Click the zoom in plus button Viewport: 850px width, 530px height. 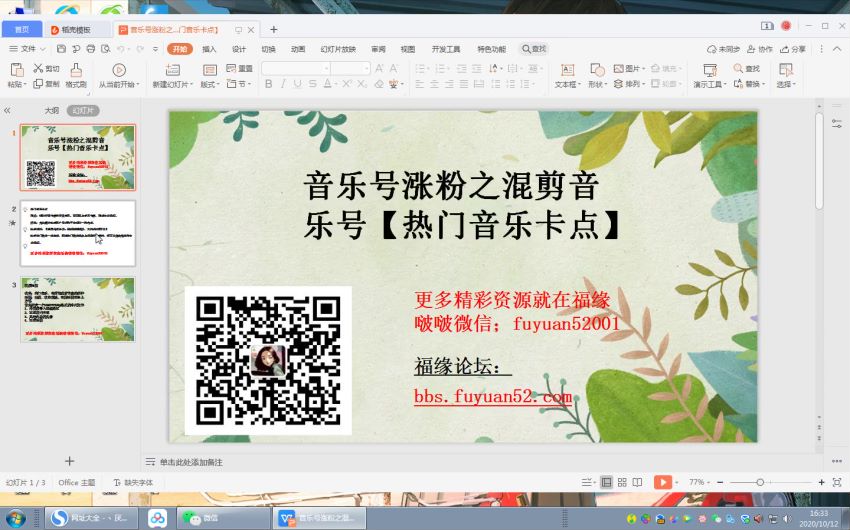[x=821, y=482]
